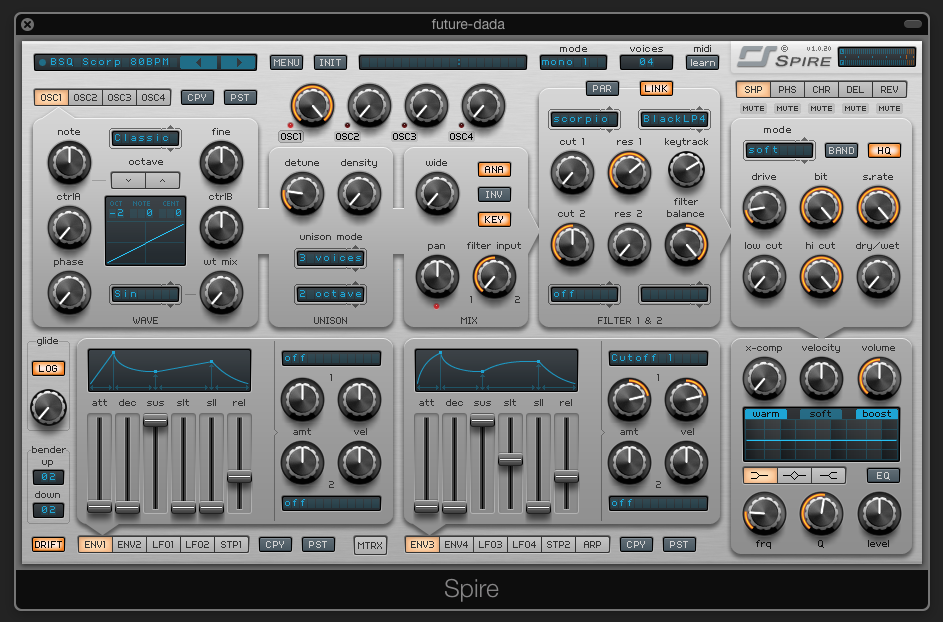
Task: Click the ENV1 sus slider handle
Action: click(155, 420)
